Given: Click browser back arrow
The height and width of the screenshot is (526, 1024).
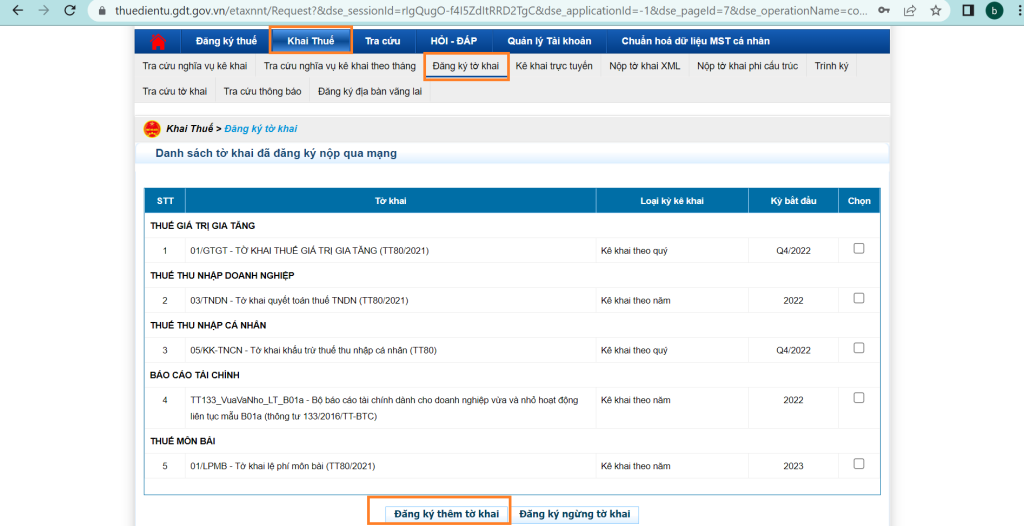Looking at the screenshot, I should tap(18, 10).
